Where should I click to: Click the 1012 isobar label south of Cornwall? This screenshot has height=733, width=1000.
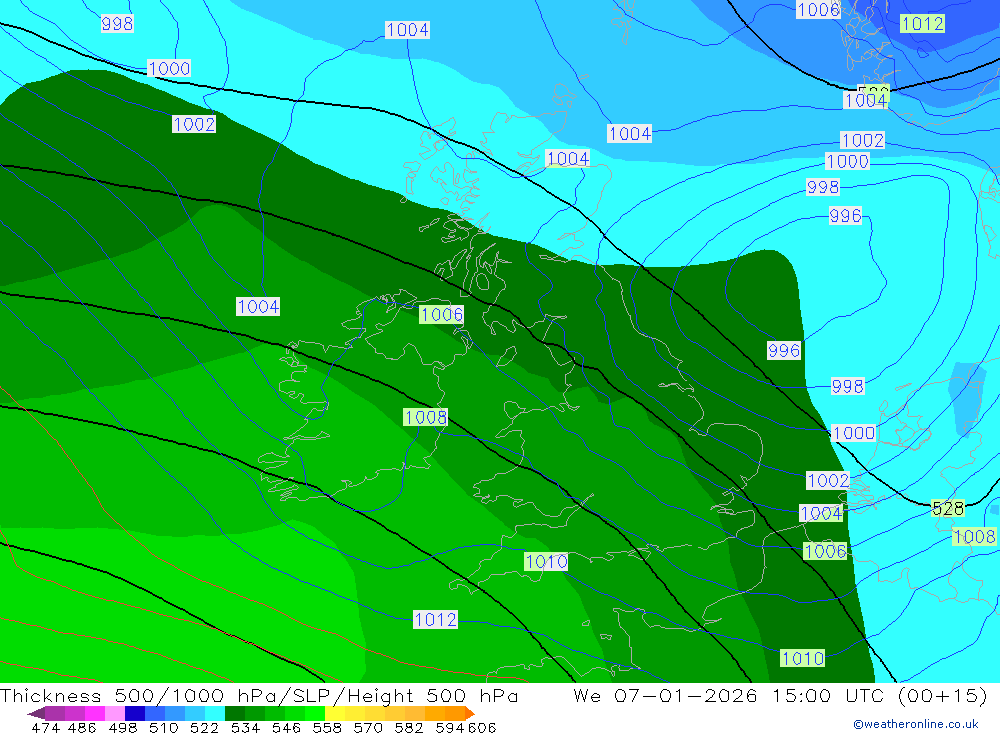(435, 619)
